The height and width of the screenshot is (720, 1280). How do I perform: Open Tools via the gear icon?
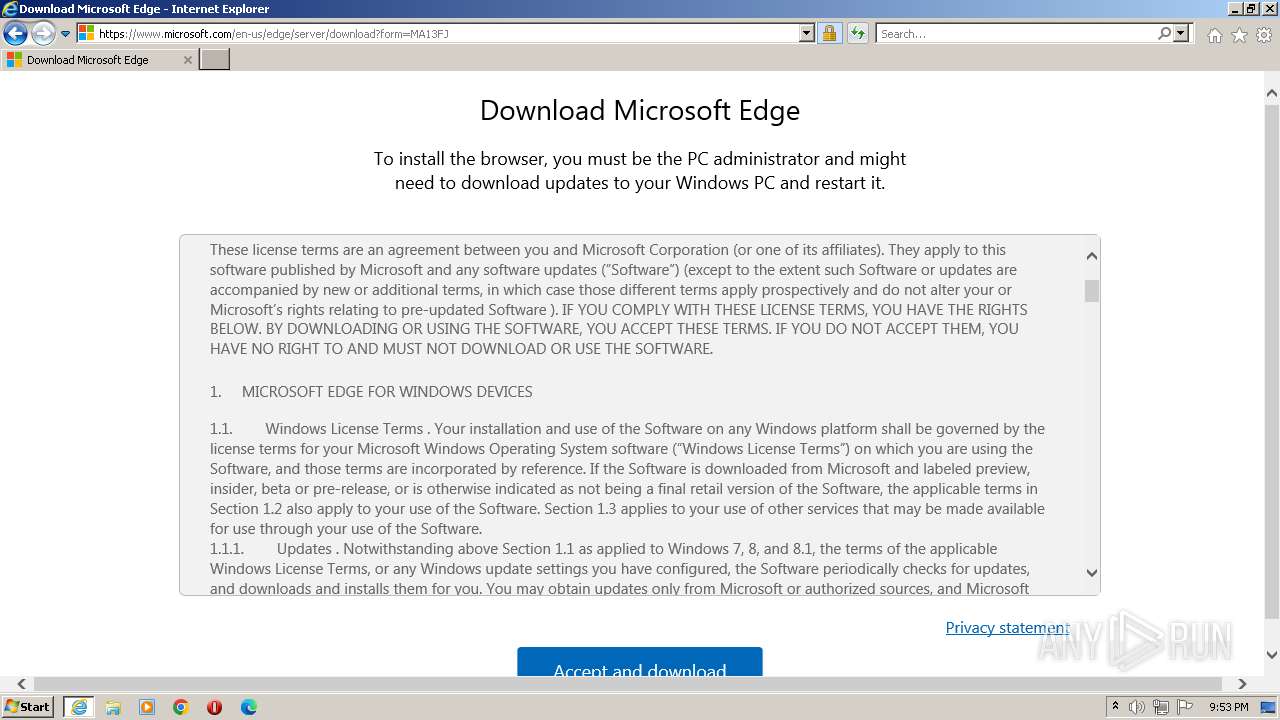pyautogui.click(x=1264, y=35)
